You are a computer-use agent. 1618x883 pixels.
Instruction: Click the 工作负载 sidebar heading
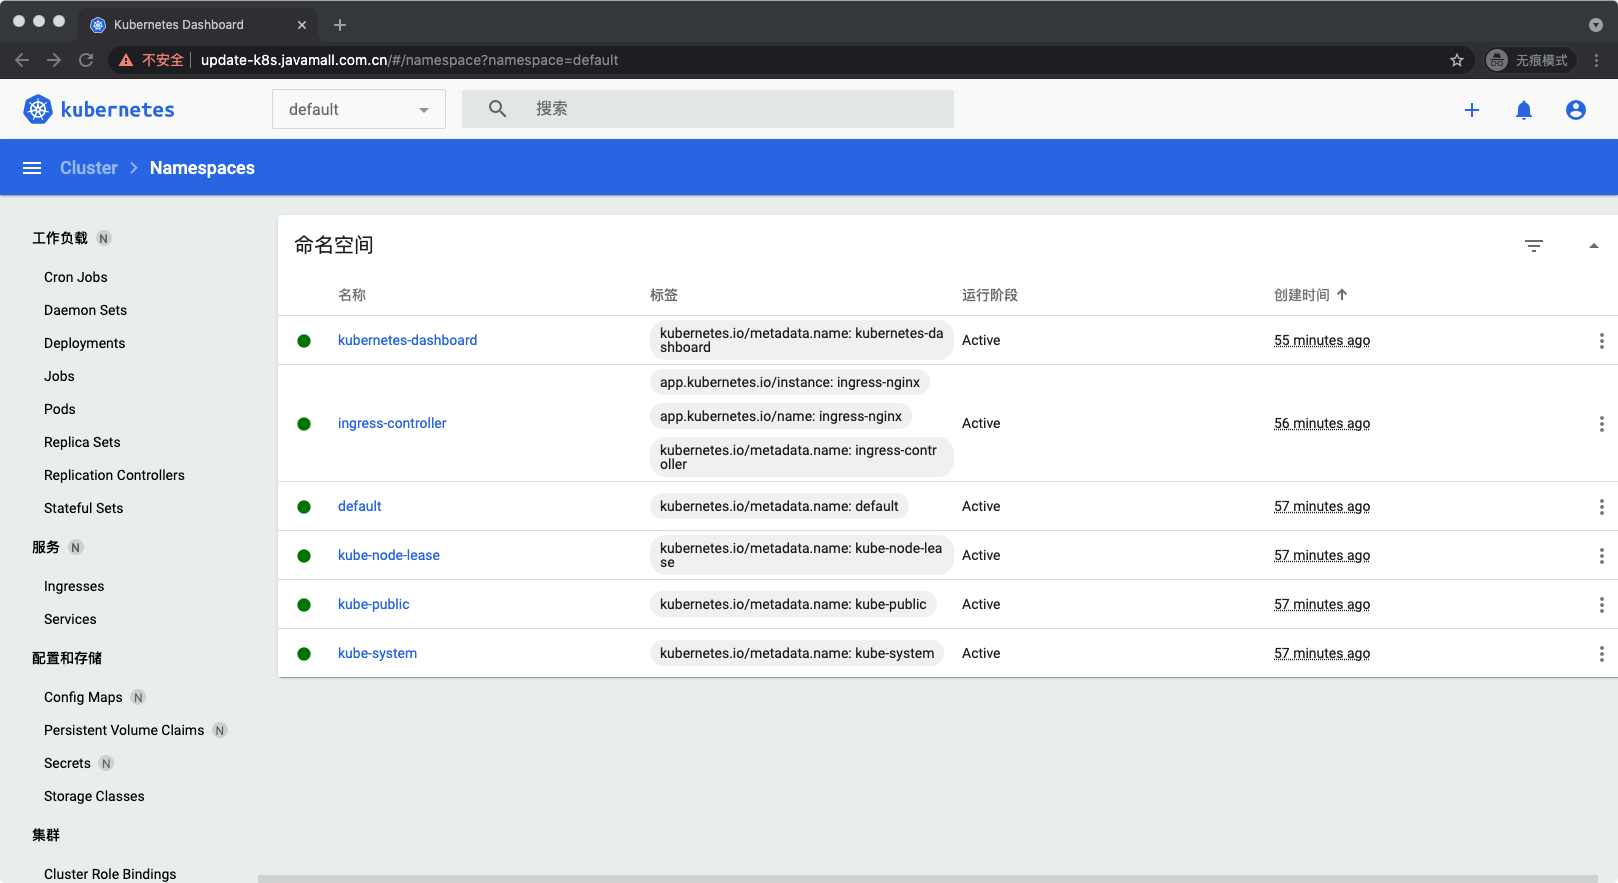(60, 238)
